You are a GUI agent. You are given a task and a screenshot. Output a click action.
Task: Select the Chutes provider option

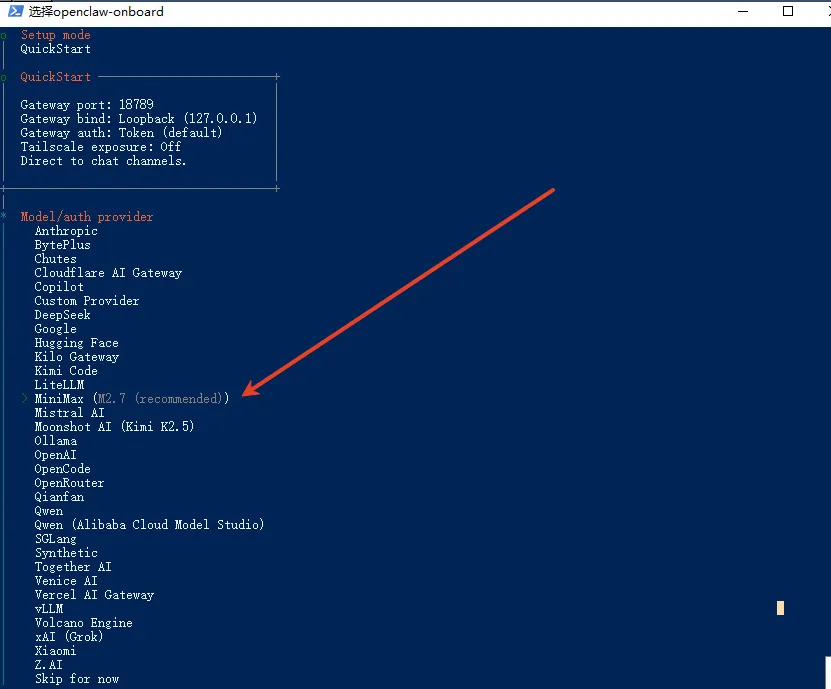pyautogui.click(x=56, y=259)
